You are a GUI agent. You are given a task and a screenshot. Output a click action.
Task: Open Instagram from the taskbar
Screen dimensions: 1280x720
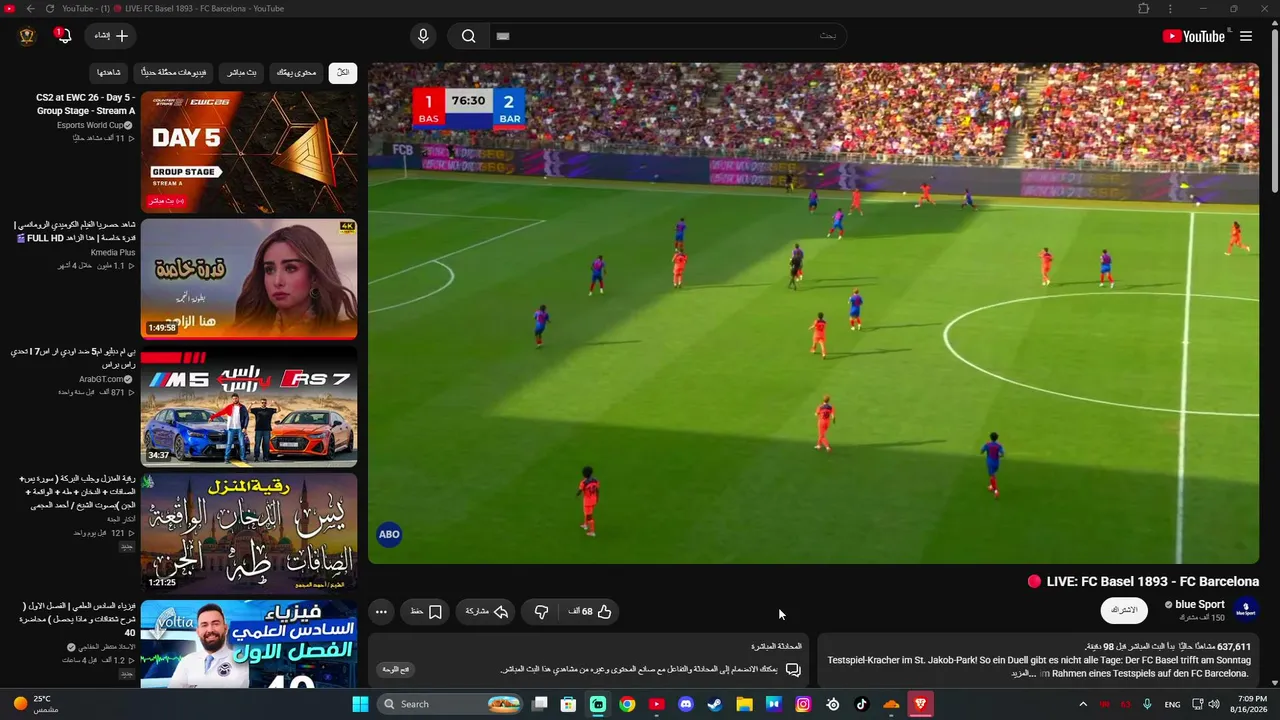[803, 704]
